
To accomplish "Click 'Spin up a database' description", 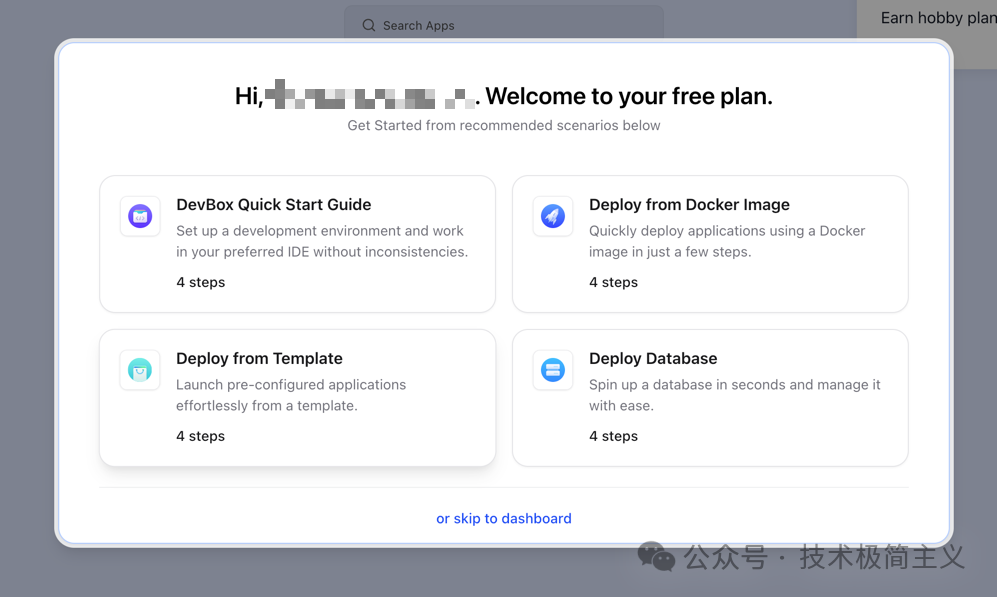I will (734, 395).
